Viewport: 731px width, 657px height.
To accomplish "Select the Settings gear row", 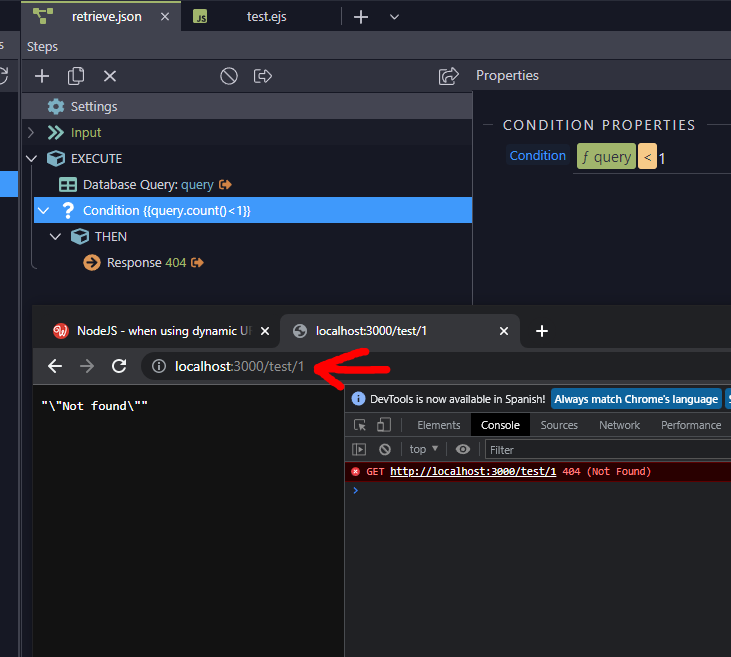I will (x=247, y=106).
